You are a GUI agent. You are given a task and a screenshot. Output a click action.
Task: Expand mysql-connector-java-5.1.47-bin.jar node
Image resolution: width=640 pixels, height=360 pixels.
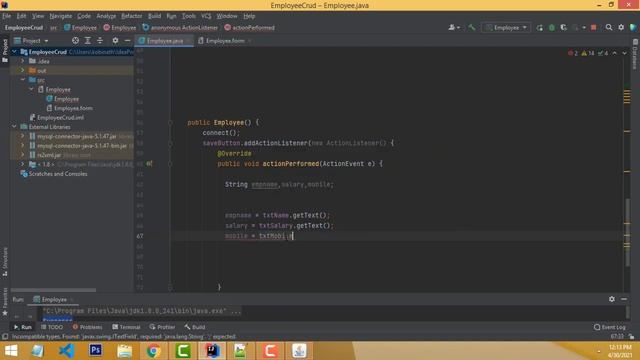(x=23, y=146)
